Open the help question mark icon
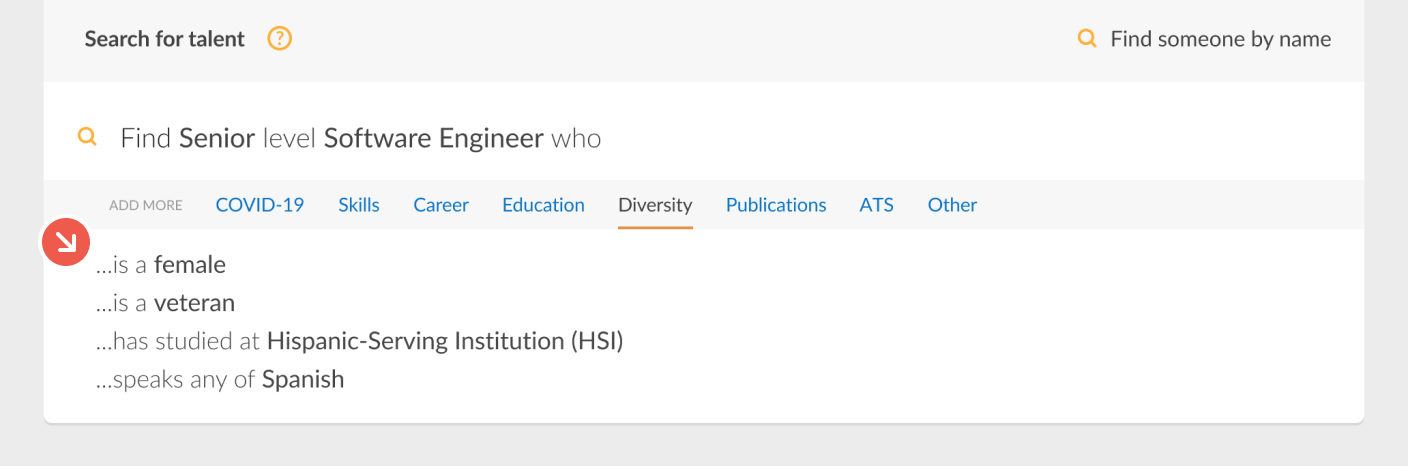 click(280, 39)
